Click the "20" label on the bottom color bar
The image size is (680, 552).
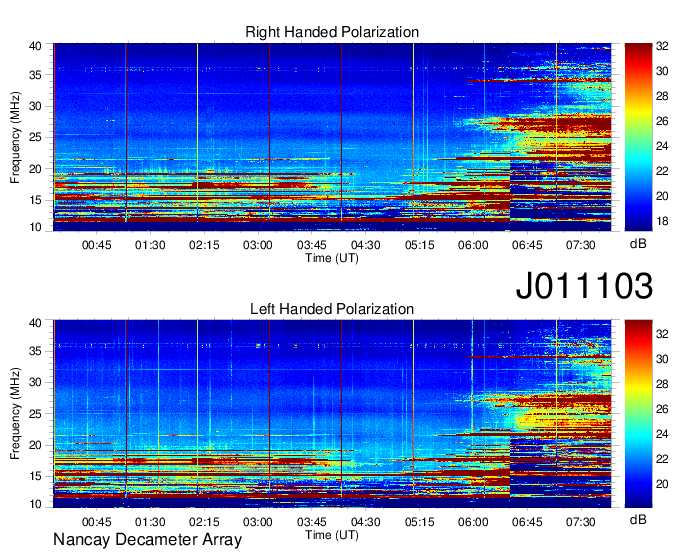click(x=662, y=484)
